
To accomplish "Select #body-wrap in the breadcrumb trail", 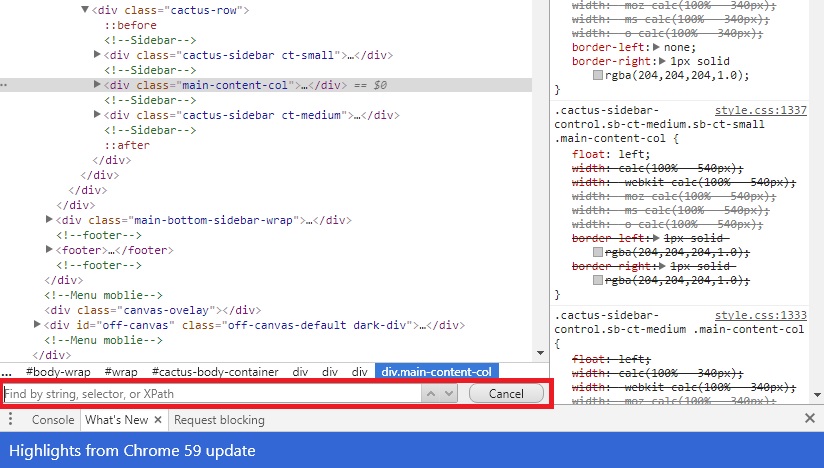I will (x=58, y=372).
